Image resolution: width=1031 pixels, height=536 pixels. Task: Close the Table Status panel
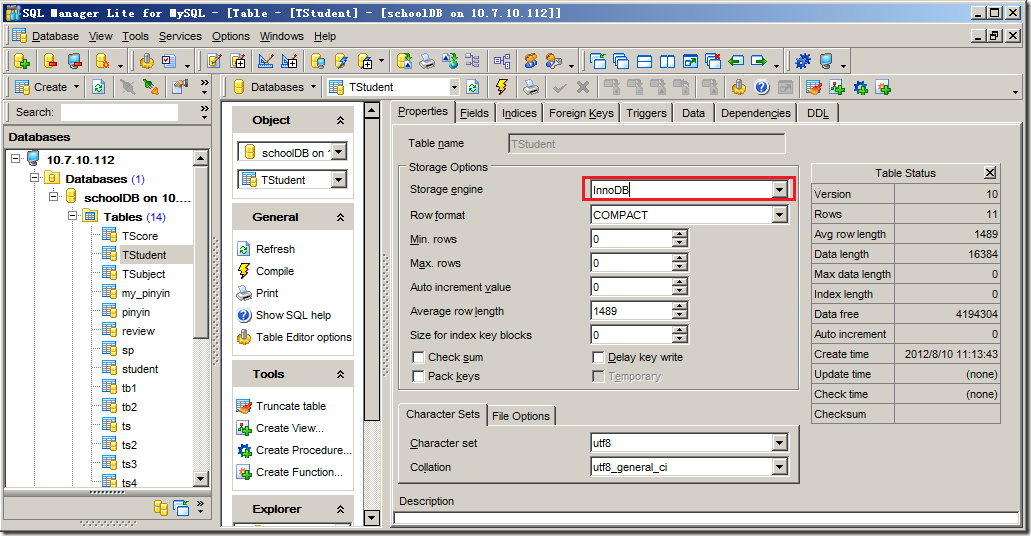click(x=990, y=172)
